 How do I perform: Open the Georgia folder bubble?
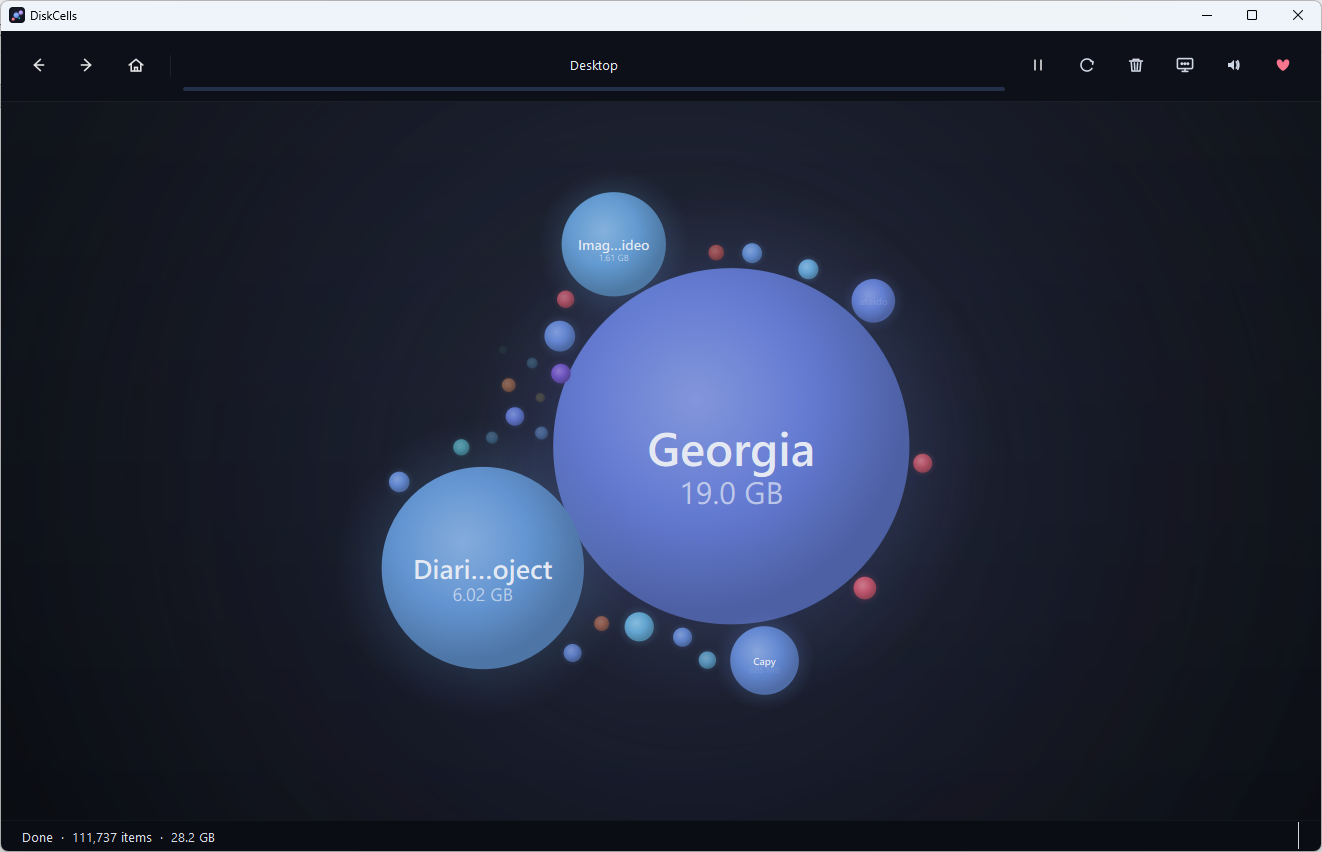[x=731, y=446]
